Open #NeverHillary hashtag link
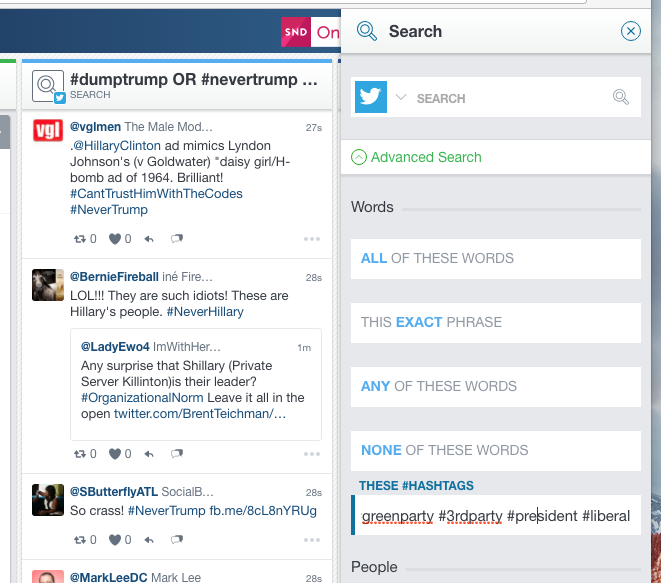 tap(205, 312)
